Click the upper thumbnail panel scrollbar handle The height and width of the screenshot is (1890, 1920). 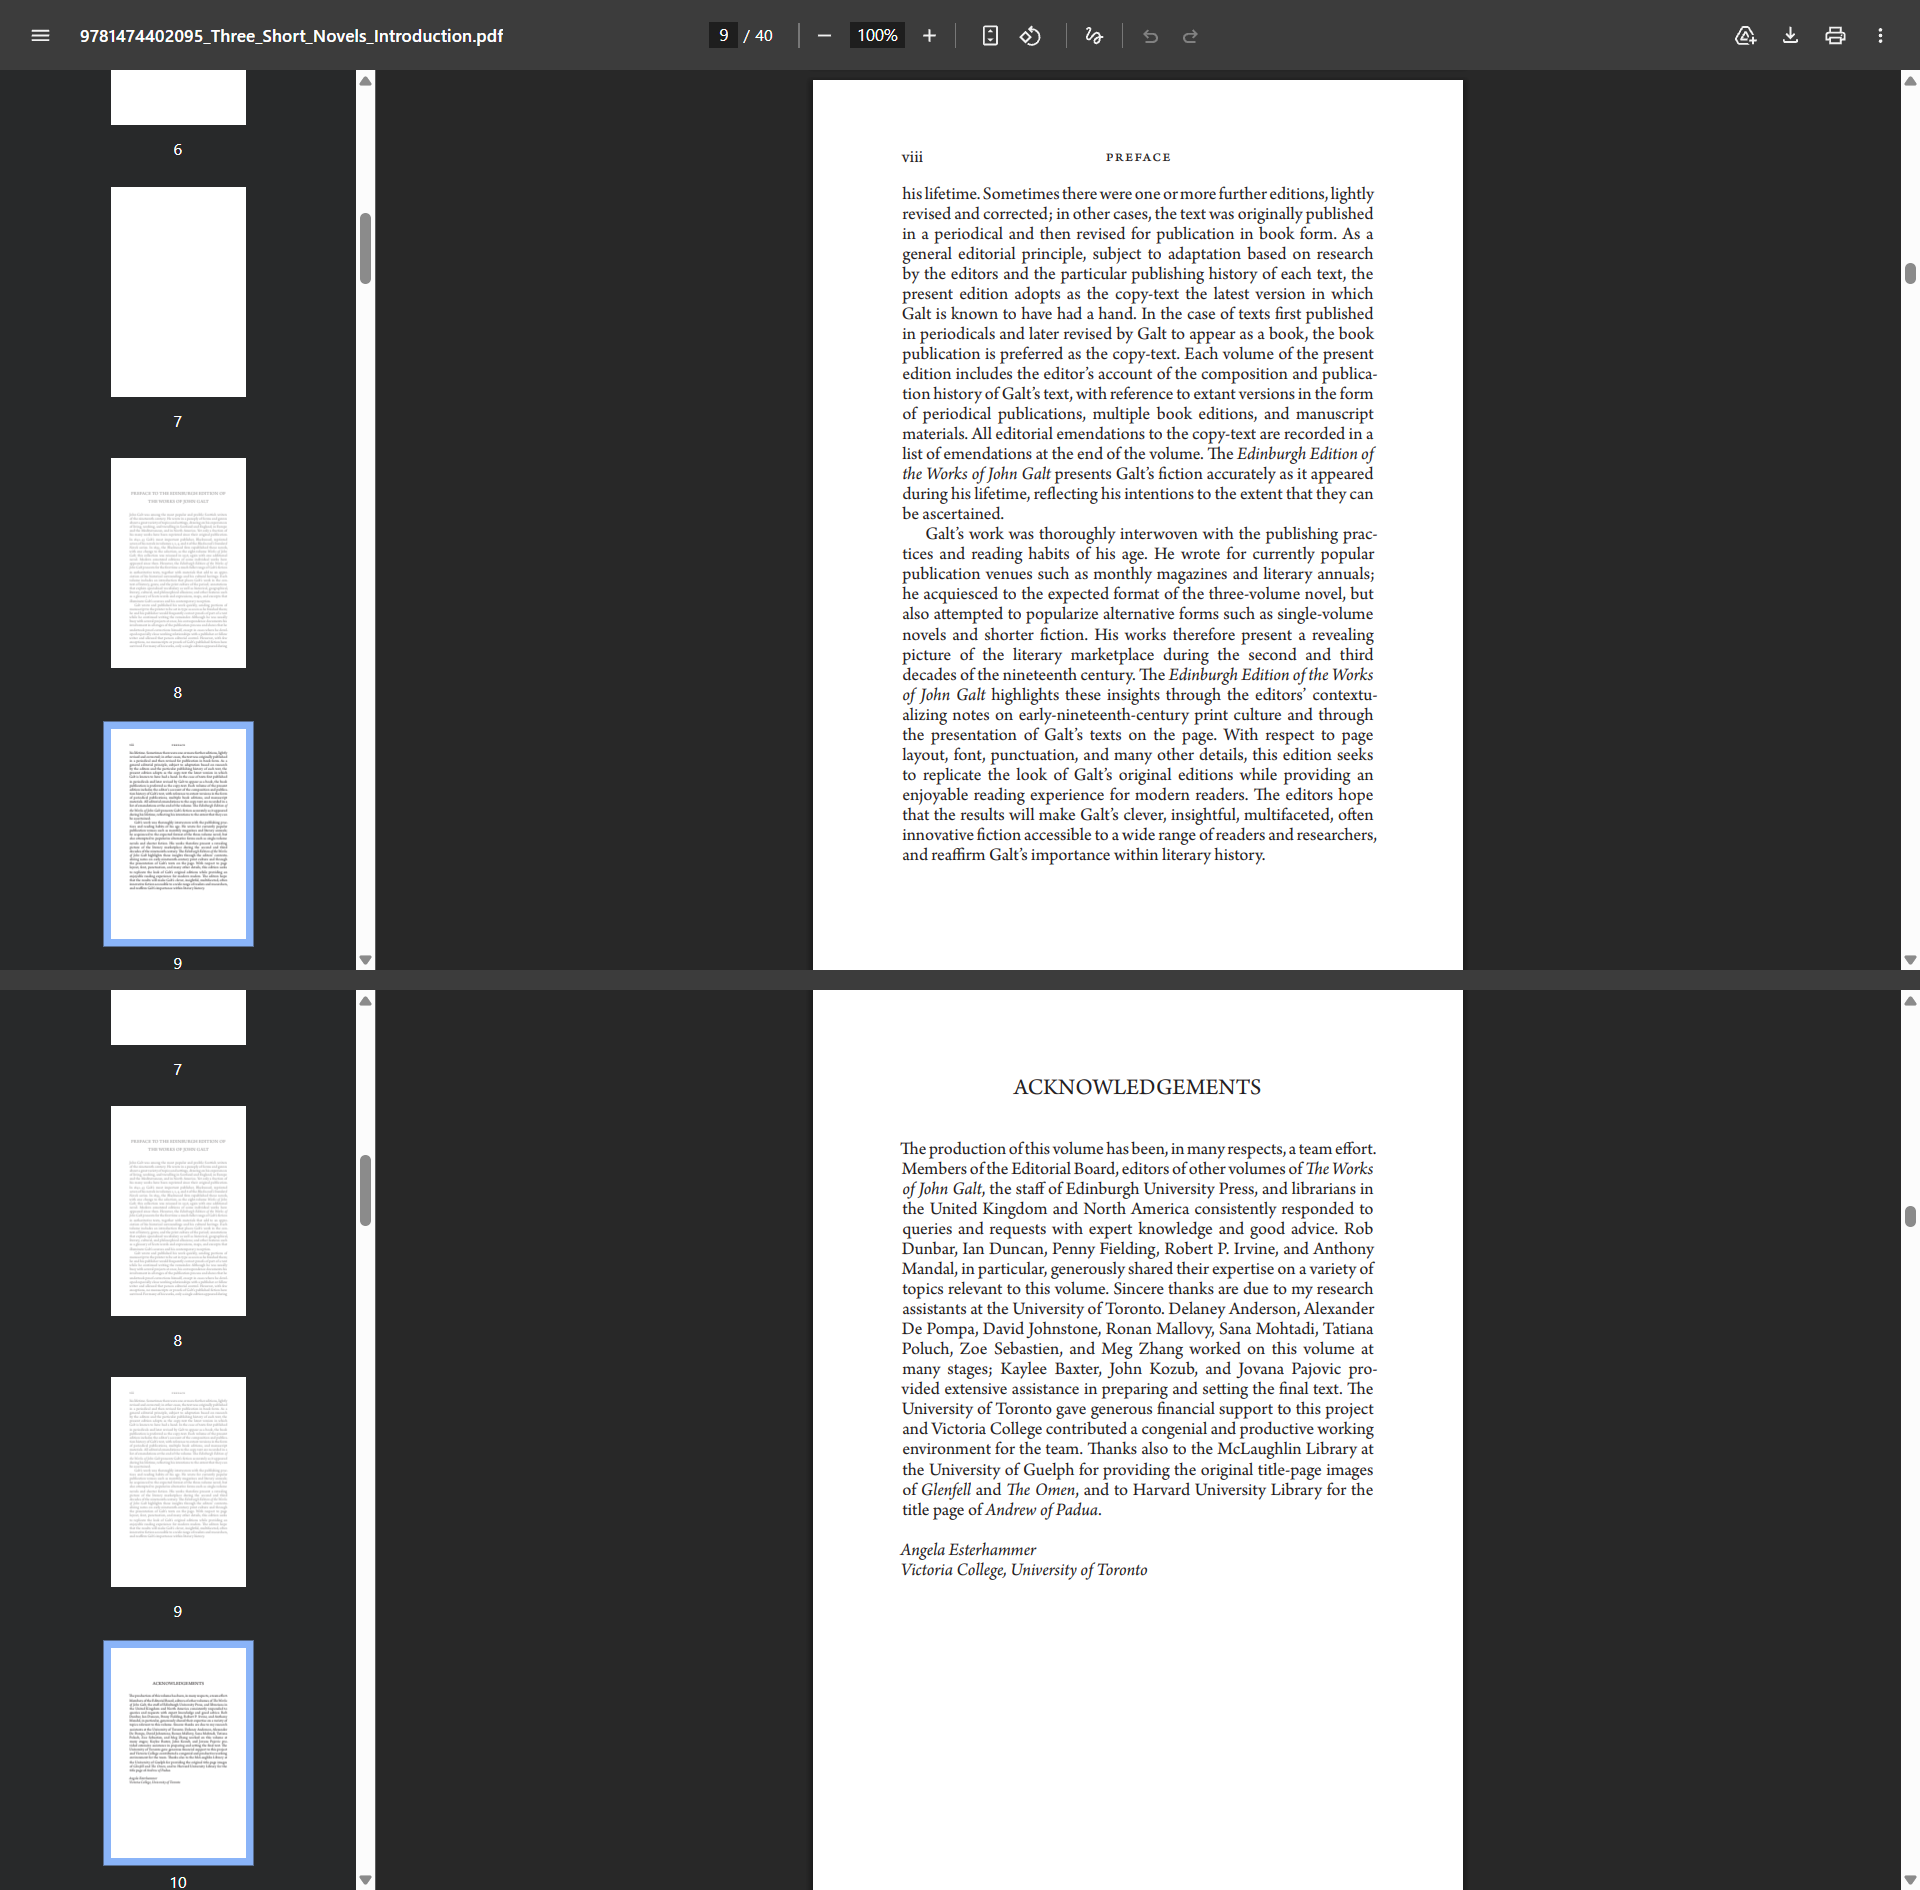[366, 248]
